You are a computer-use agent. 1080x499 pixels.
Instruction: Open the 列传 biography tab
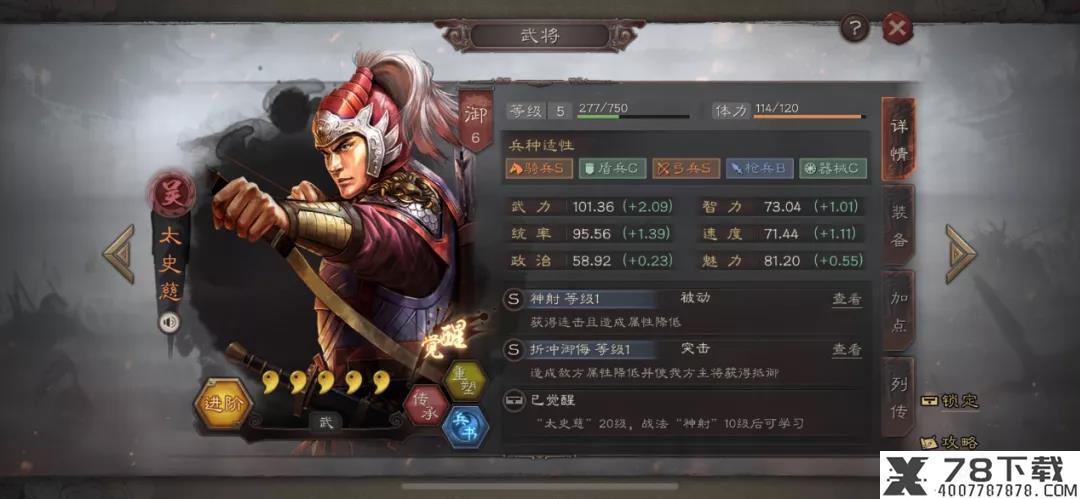pos(899,398)
